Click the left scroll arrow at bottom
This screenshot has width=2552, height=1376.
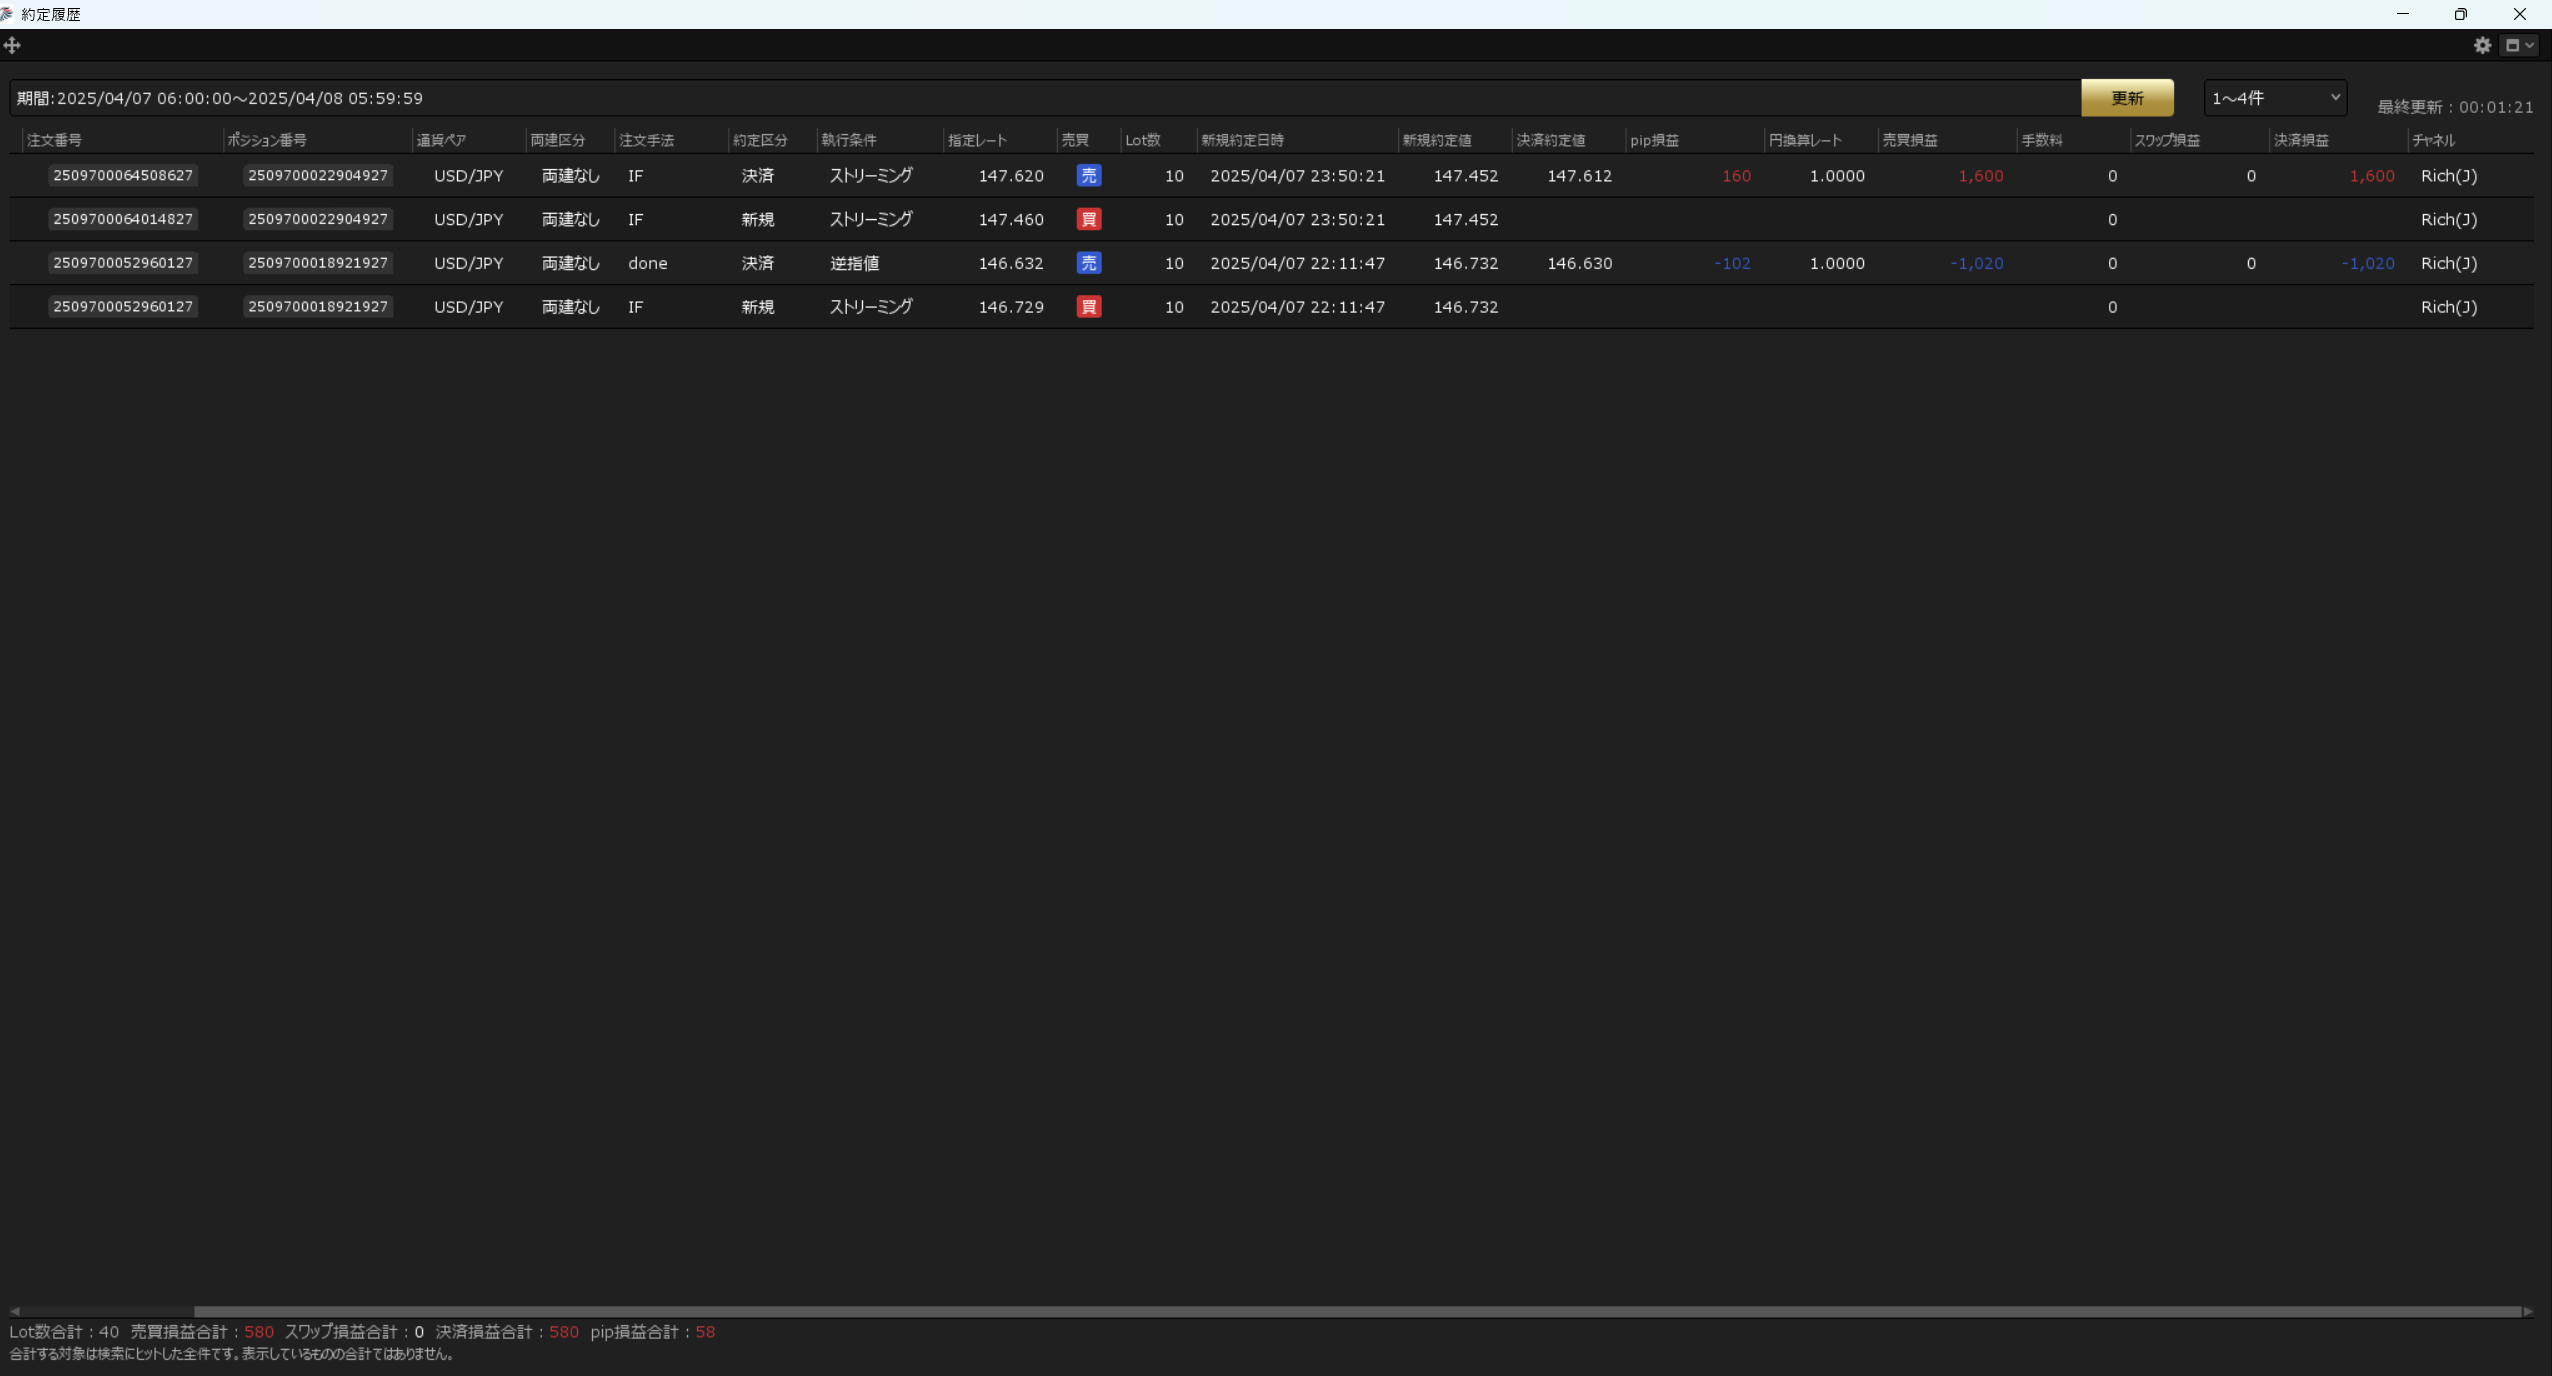15,1311
